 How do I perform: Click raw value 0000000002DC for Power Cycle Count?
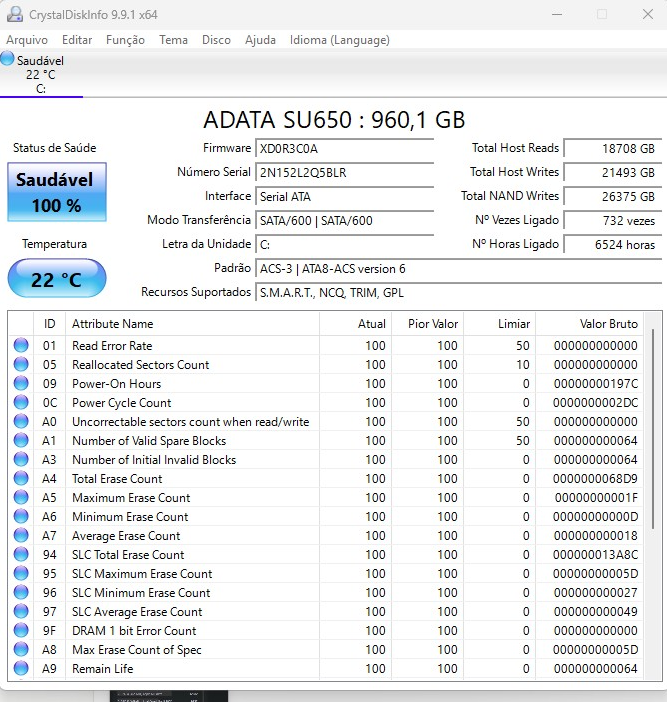595,402
